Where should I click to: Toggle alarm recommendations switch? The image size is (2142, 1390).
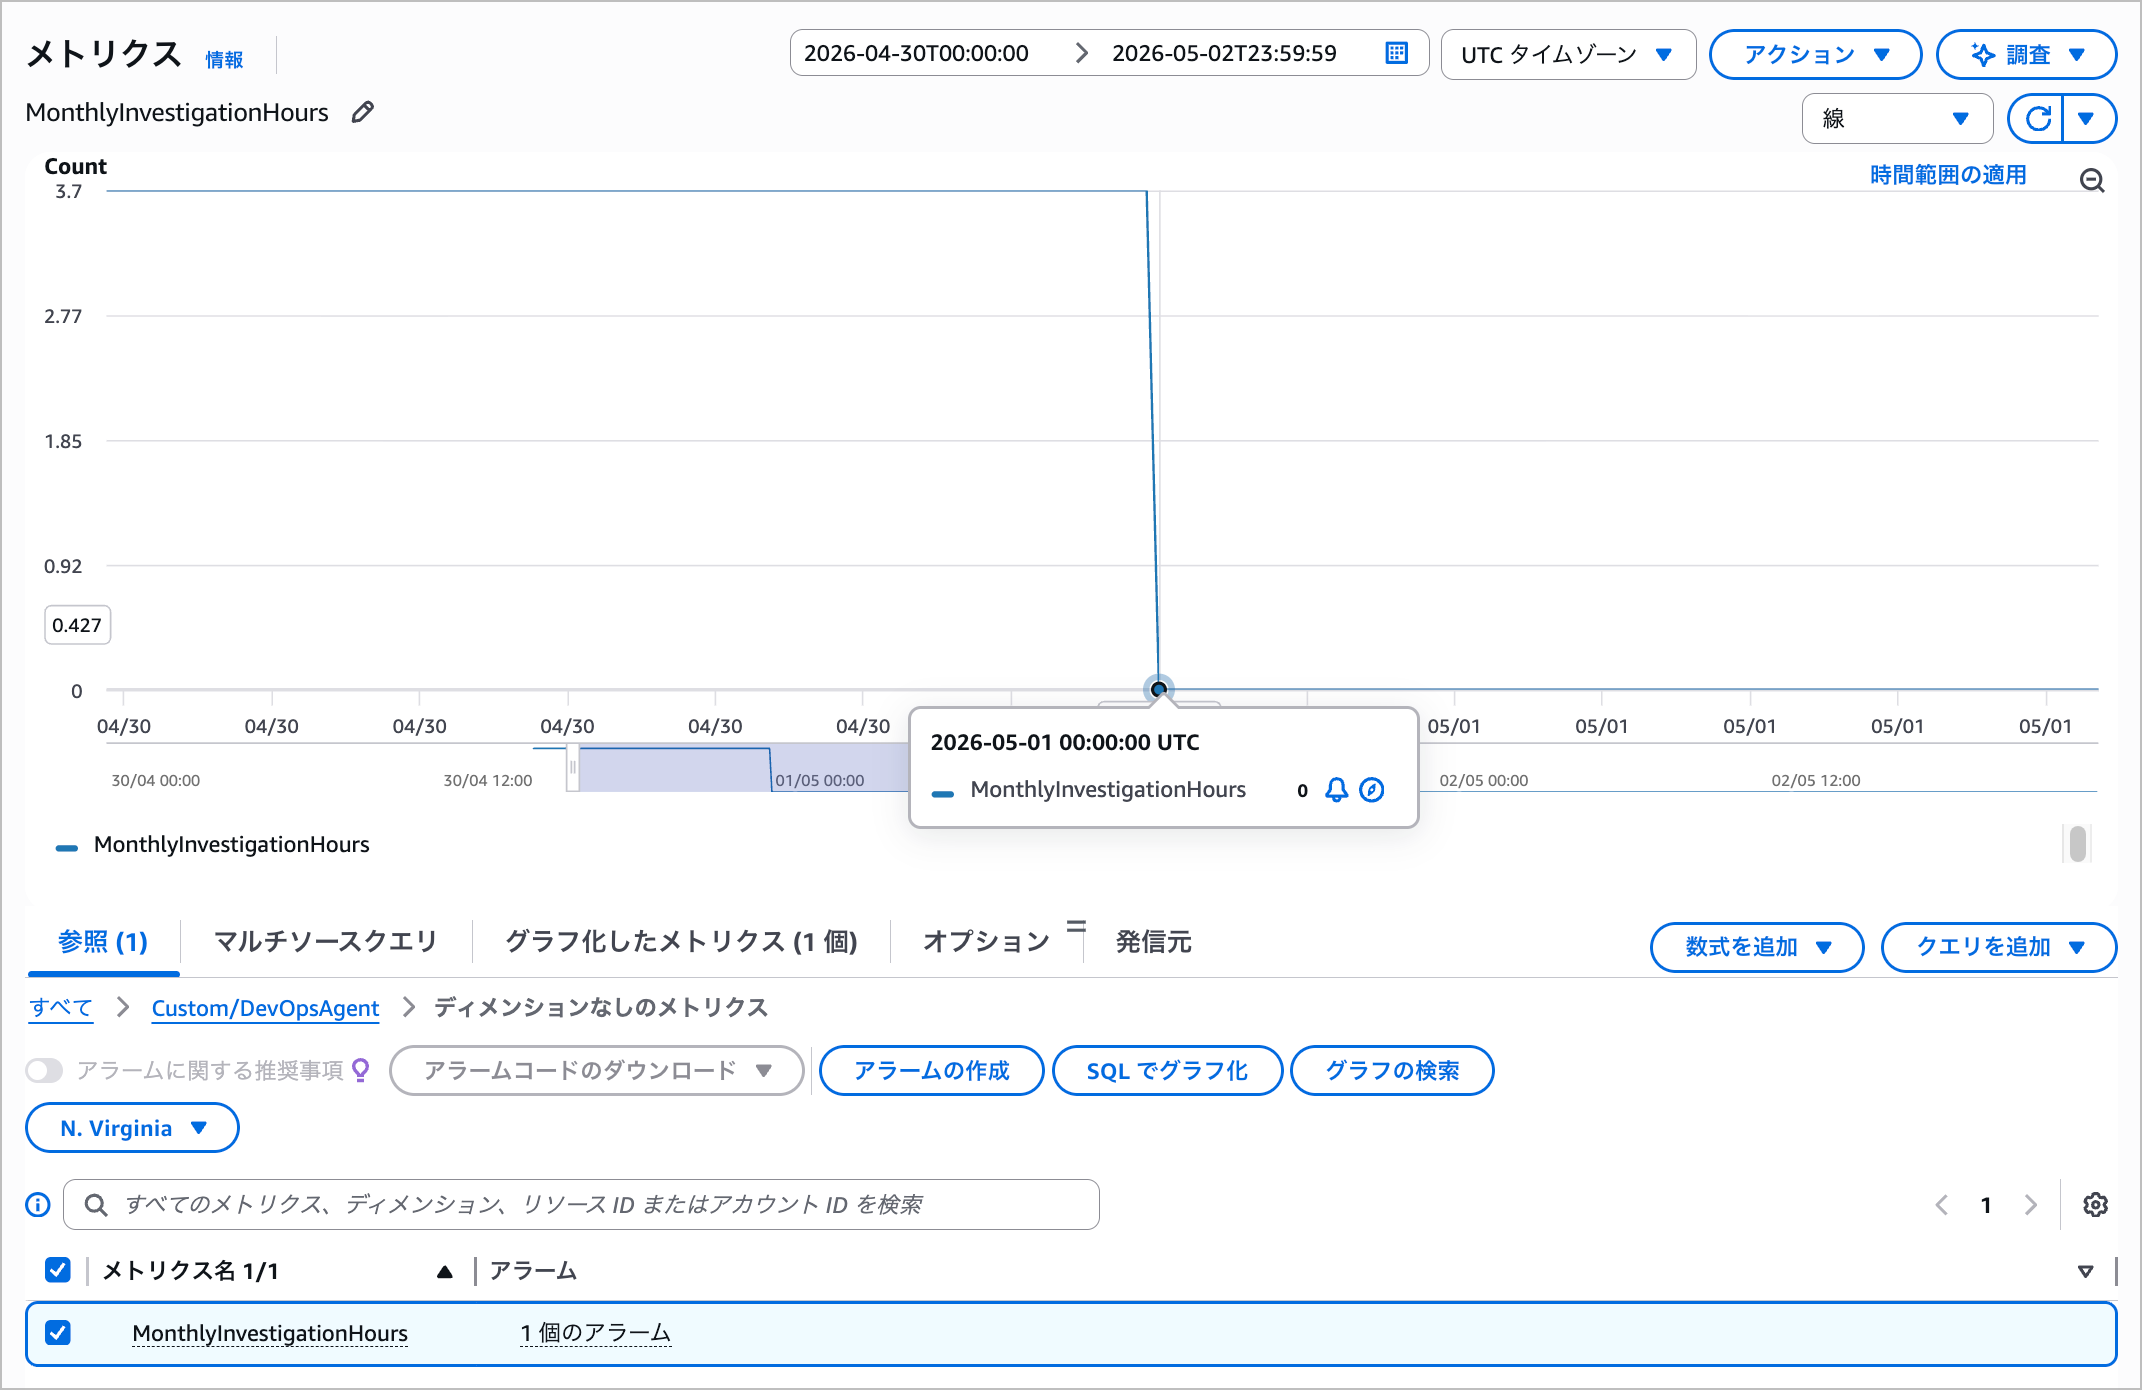(x=44, y=1070)
